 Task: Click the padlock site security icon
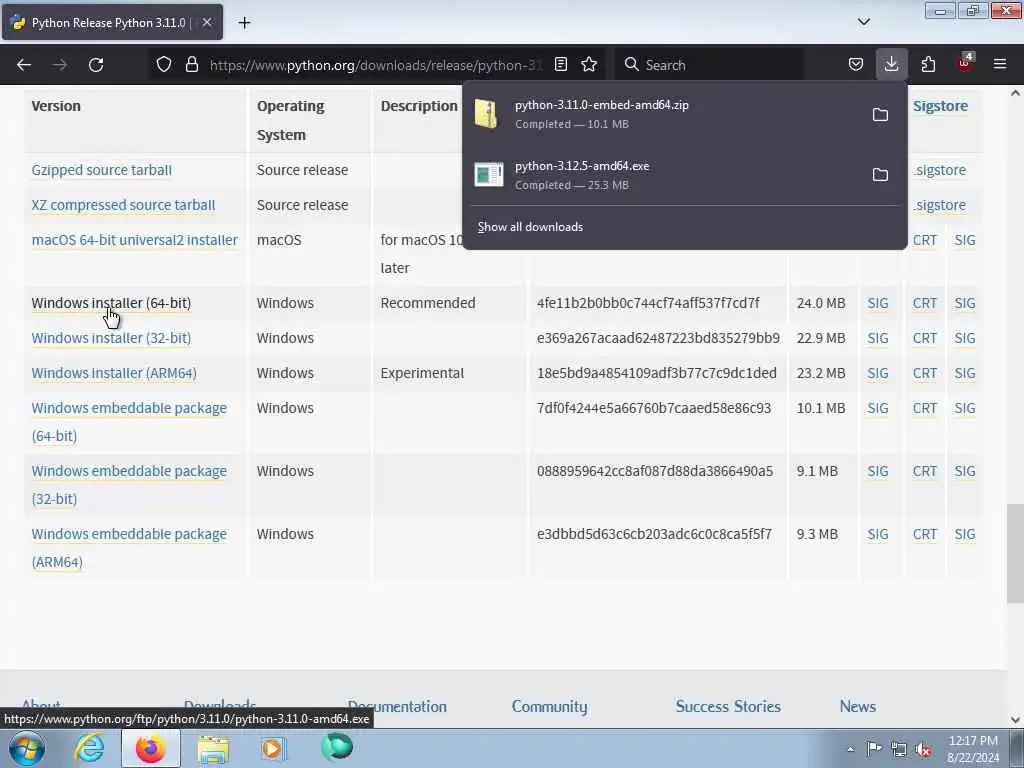191,65
